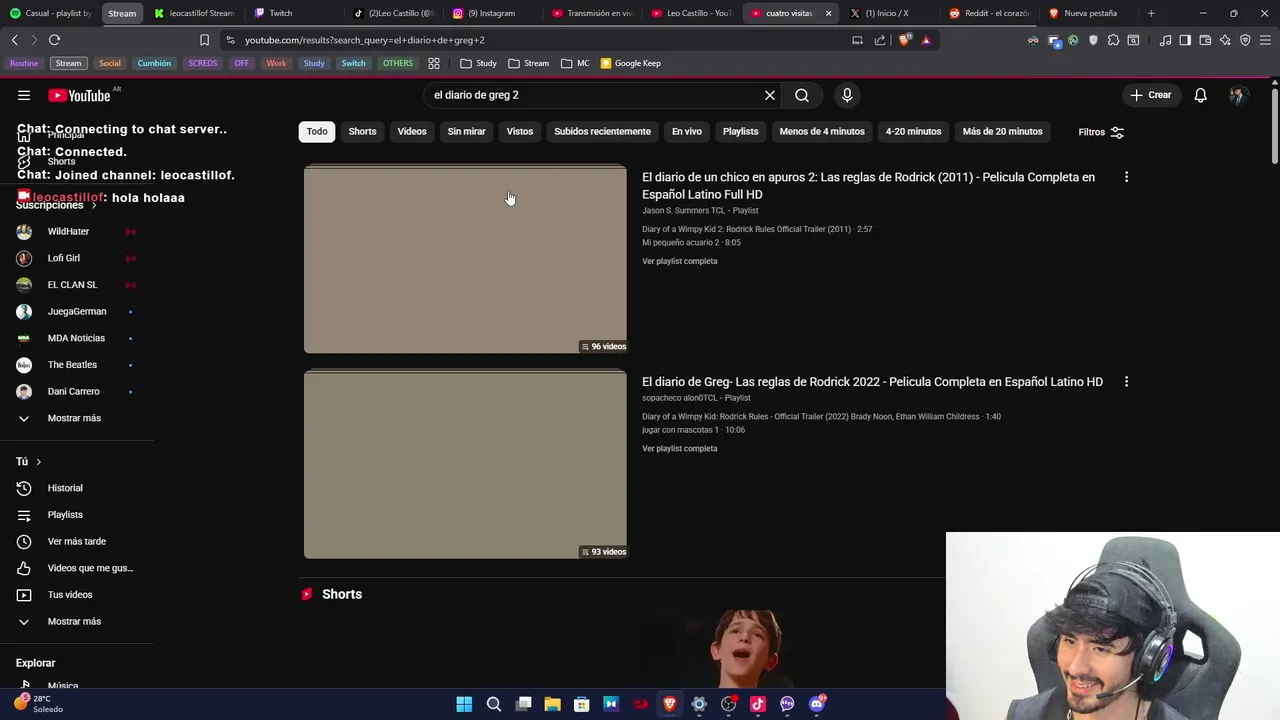This screenshot has width=1280, height=720.
Task: Open the TikTok taskbar app
Action: coord(758,704)
